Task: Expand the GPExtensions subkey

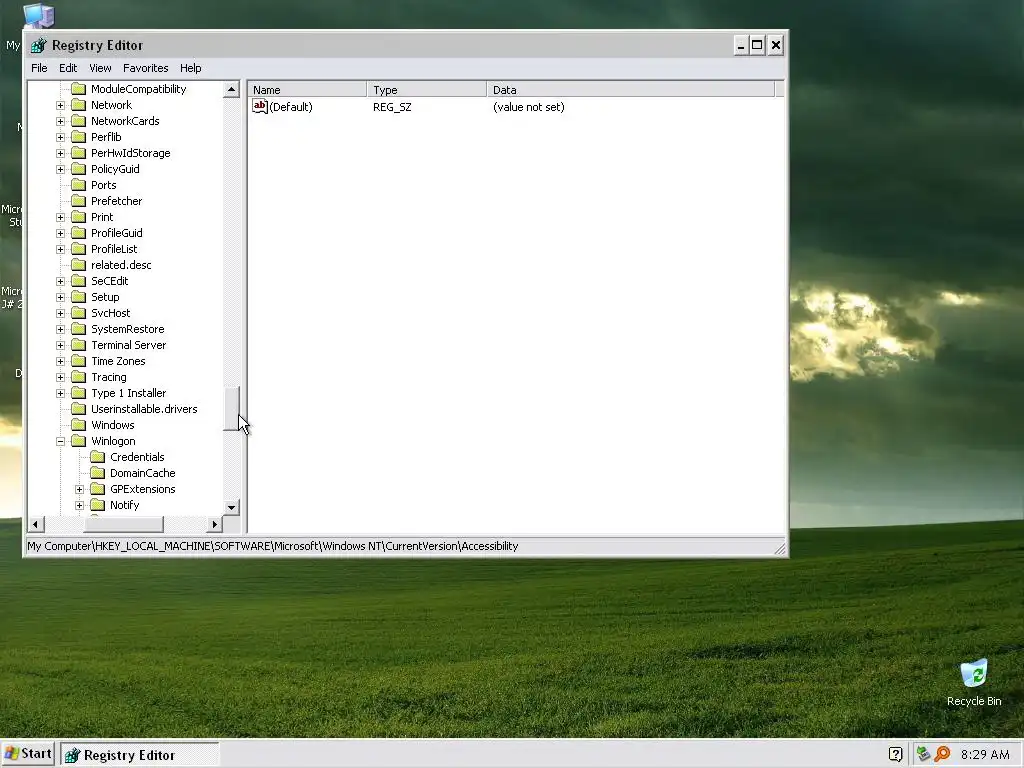Action: click(79, 489)
